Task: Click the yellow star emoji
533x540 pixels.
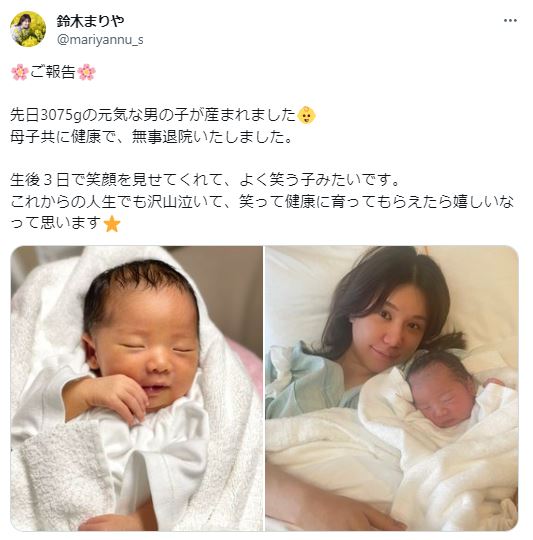Action: [112, 224]
